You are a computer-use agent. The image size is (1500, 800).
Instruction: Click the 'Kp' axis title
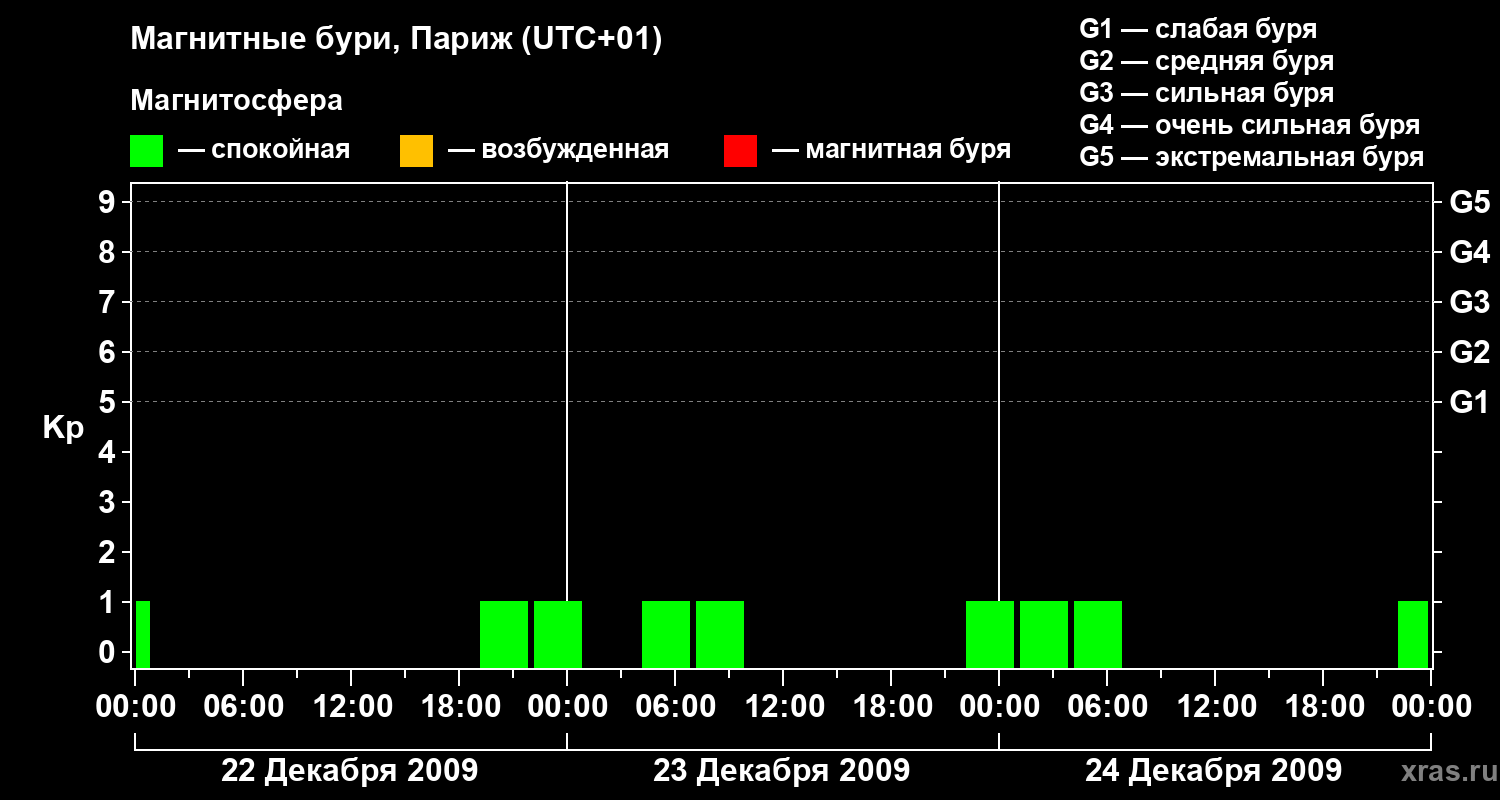(x=63, y=428)
